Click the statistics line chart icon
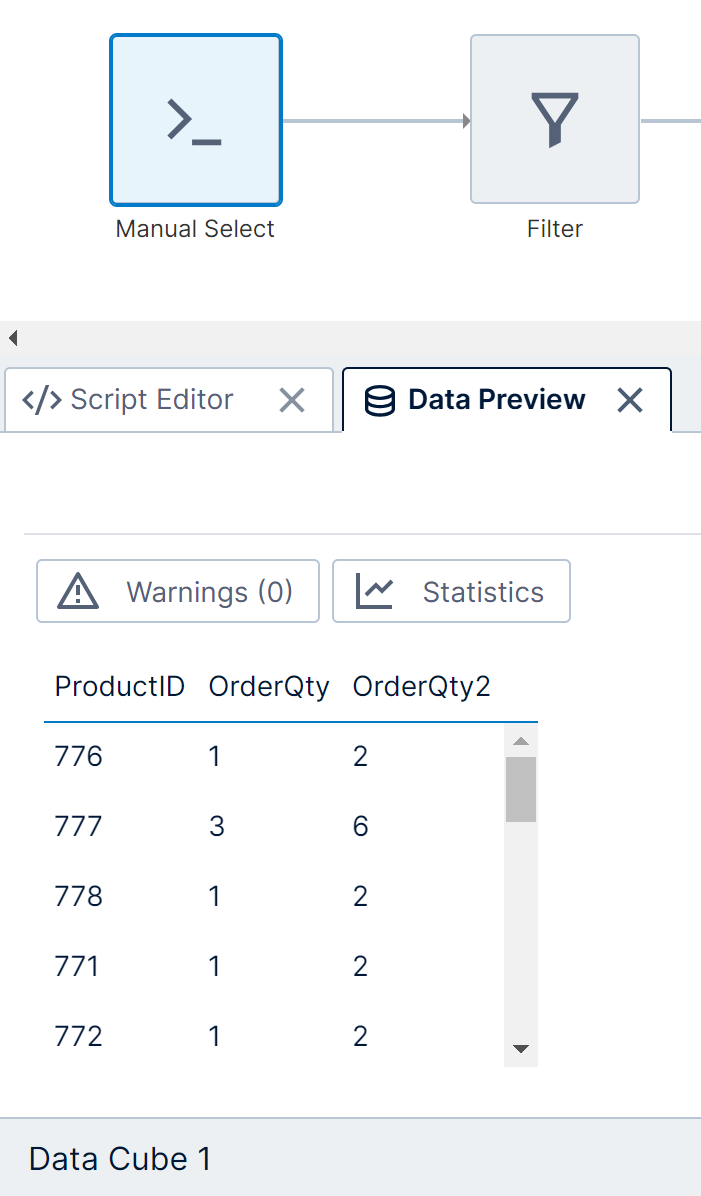The image size is (701, 1196). (375, 592)
